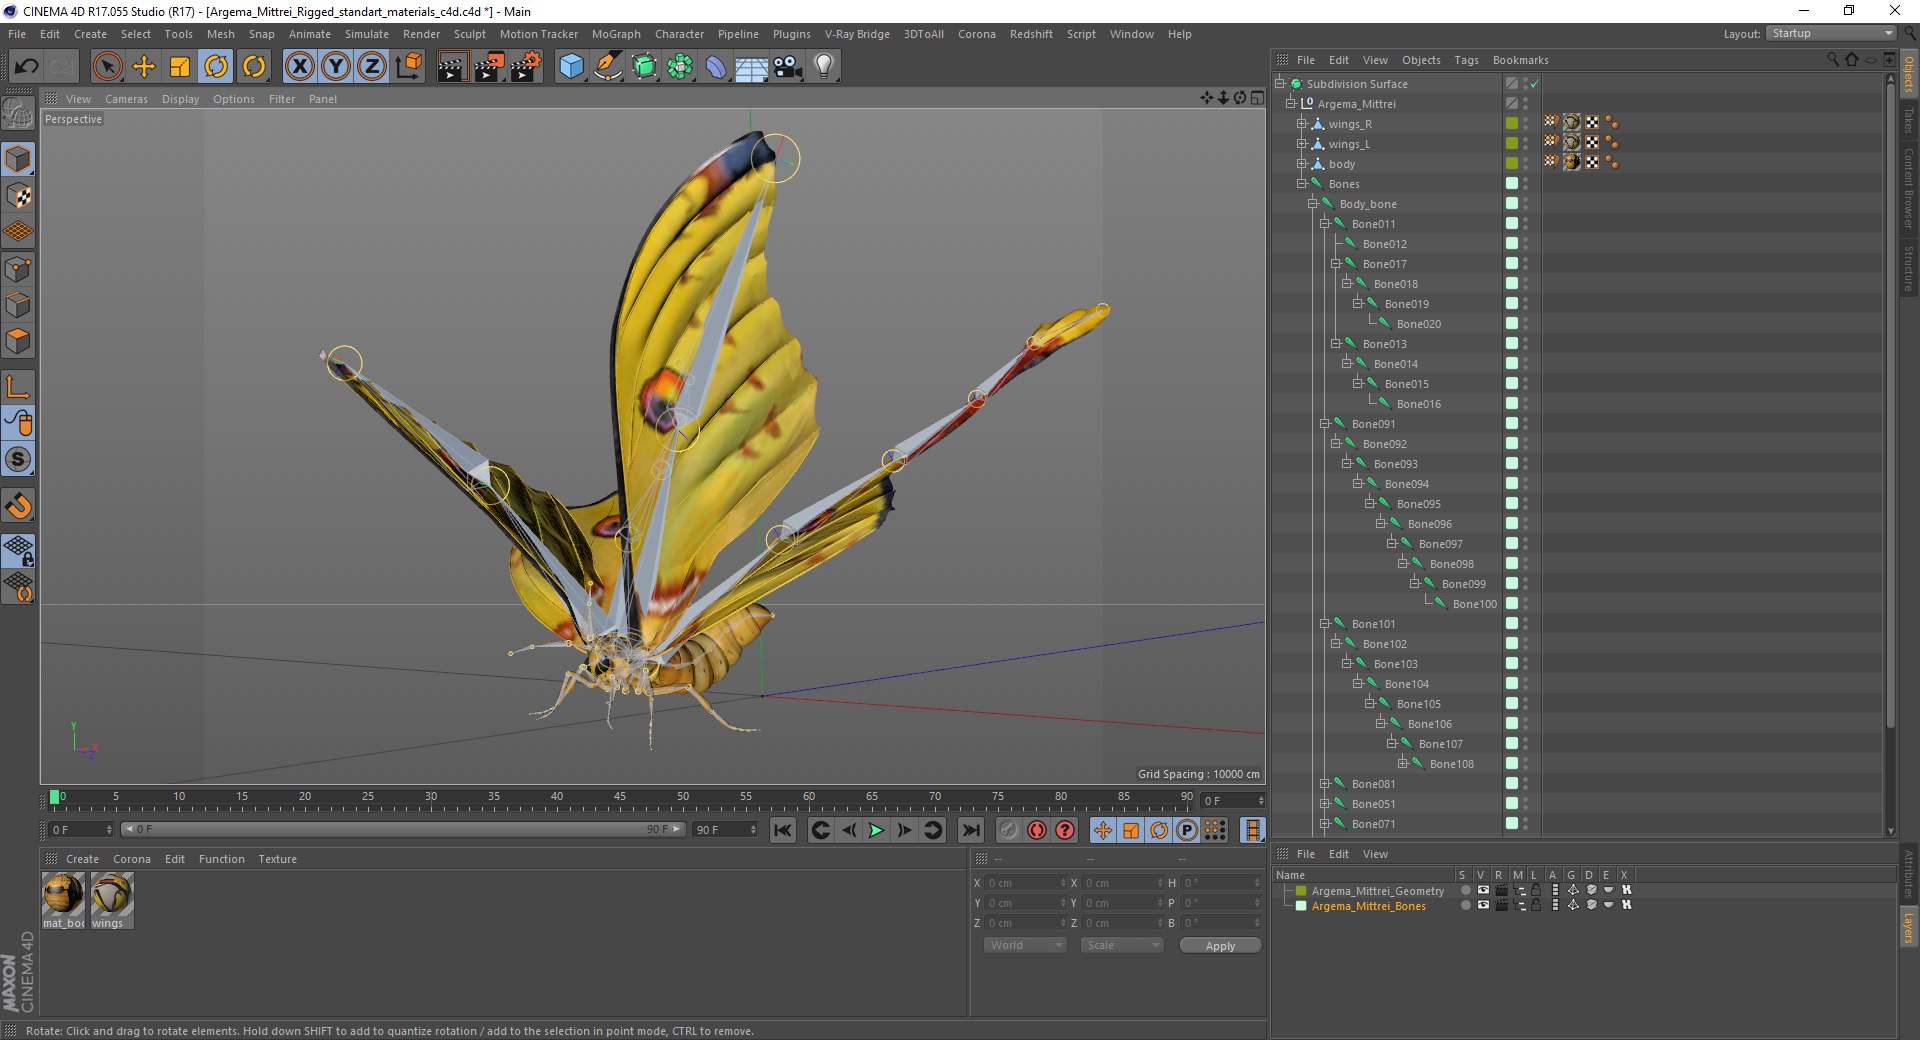Screen dimensions: 1920x1040
Task: Add a Cube primitive object
Action: 571,67
